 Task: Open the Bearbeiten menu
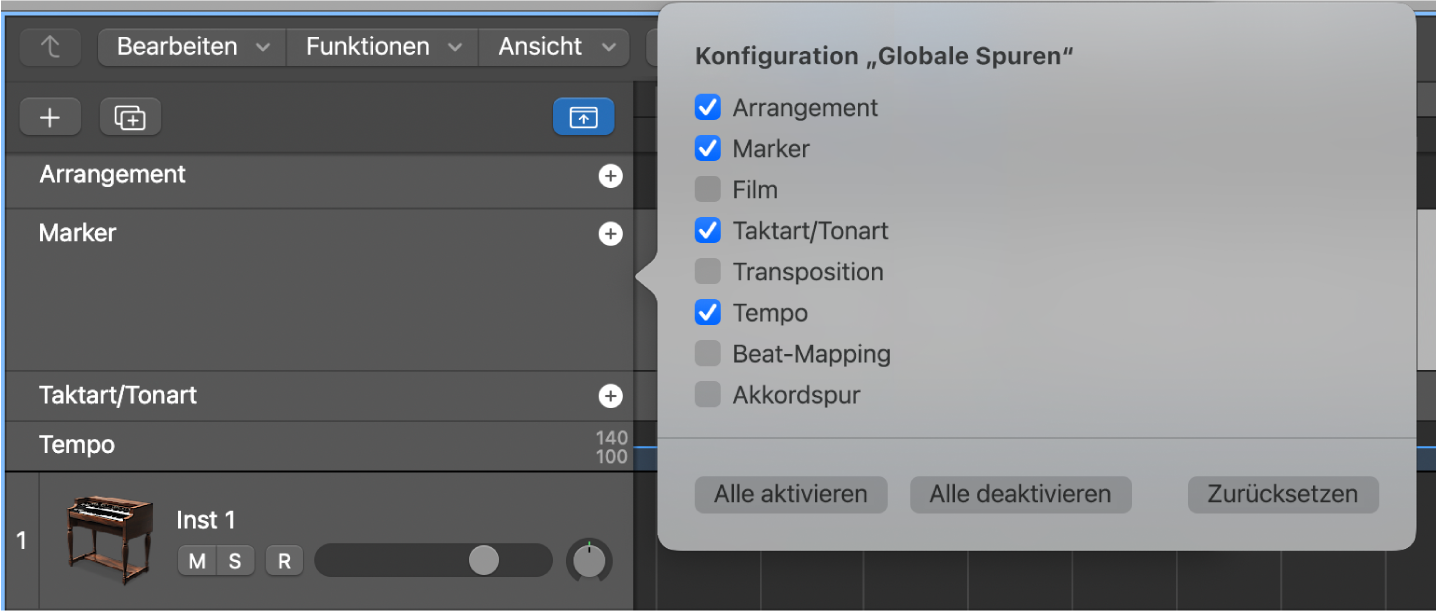point(177,46)
